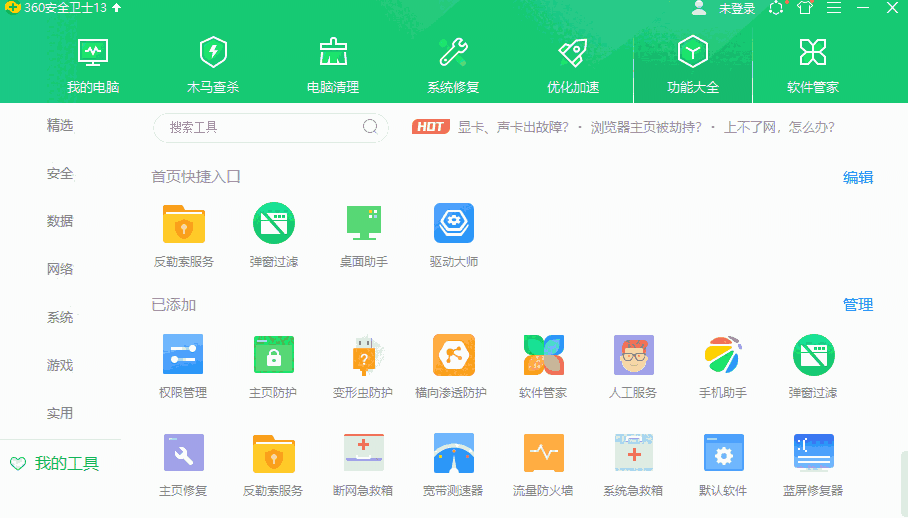Open 人工服务 tool
This screenshot has height=518, width=908.
pyautogui.click(x=633, y=366)
